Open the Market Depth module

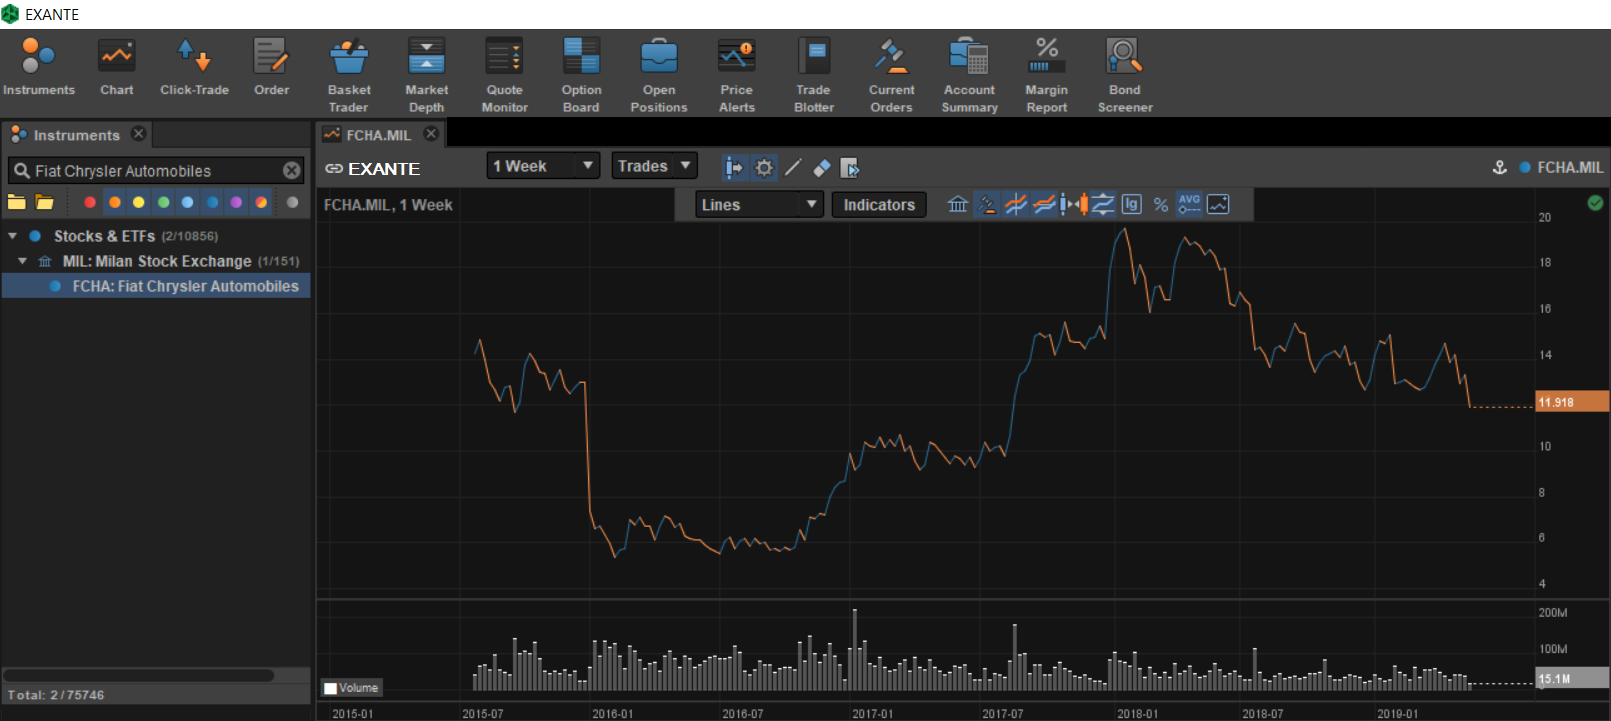pyautogui.click(x=426, y=75)
